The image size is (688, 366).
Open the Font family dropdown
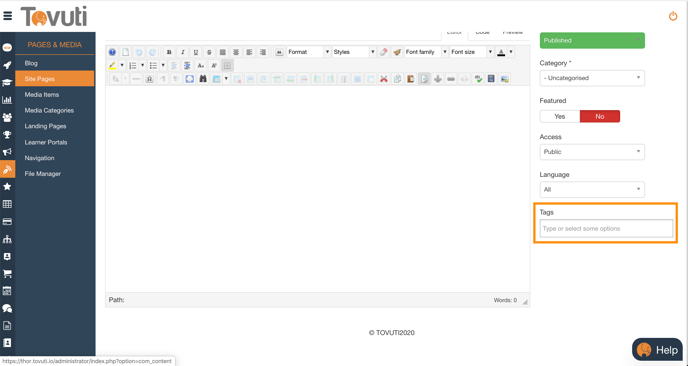pos(426,52)
